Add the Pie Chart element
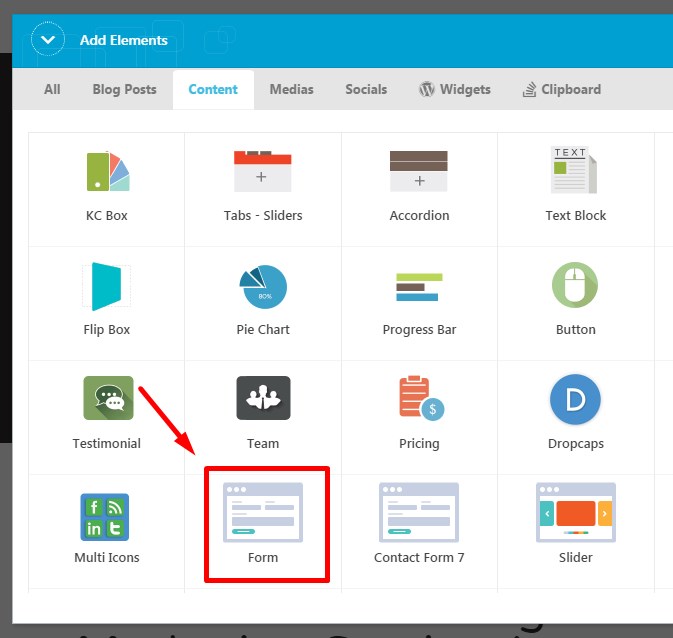Screen dimensions: 673x638 pos(262,287)
